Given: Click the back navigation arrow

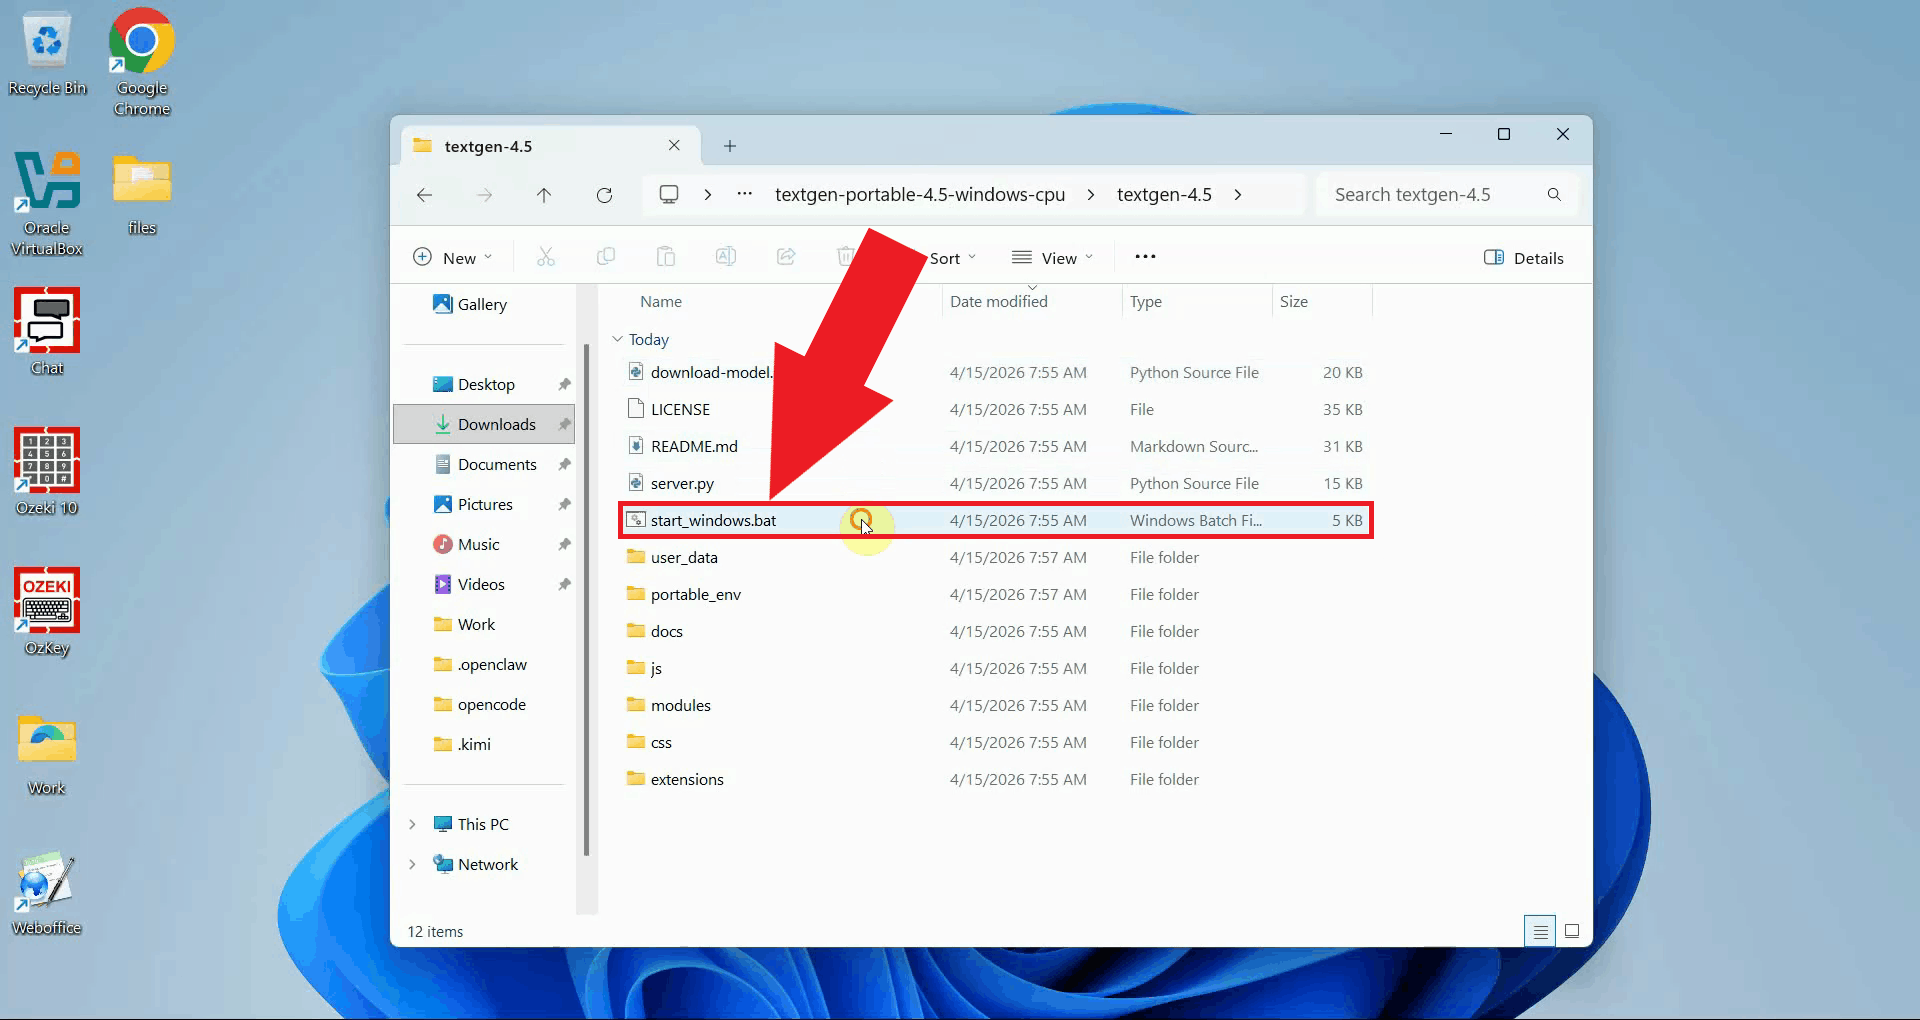Looking at the screenshot, I should tap(424, 195).
